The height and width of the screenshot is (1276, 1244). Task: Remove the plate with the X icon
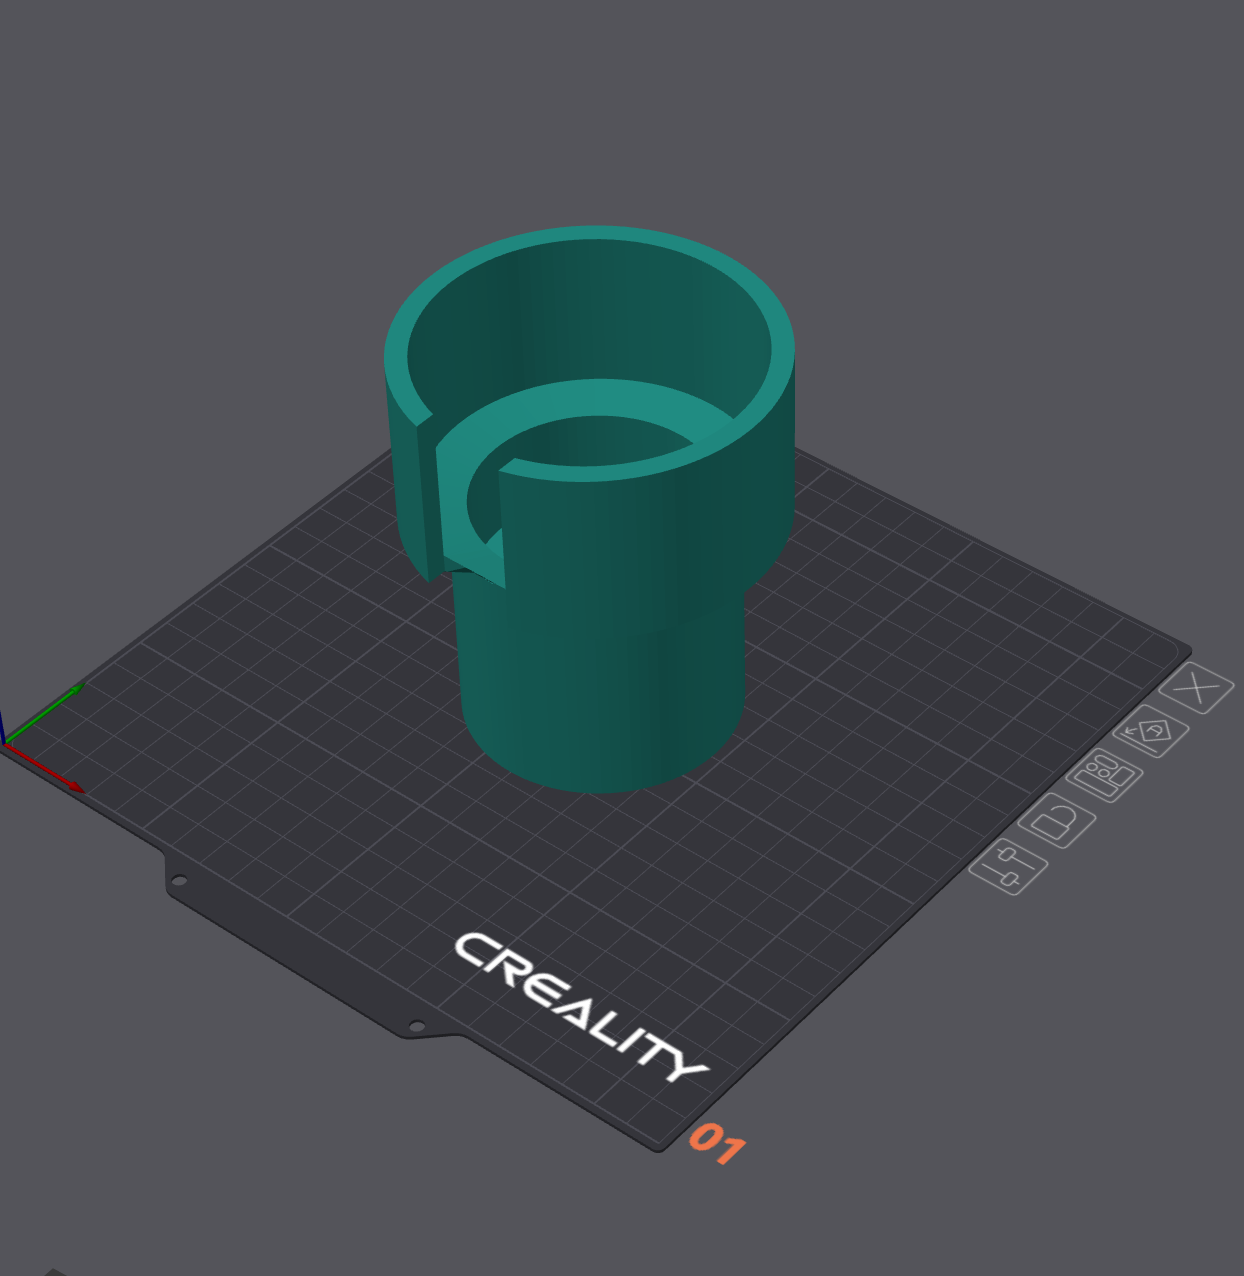(1196, 688)
